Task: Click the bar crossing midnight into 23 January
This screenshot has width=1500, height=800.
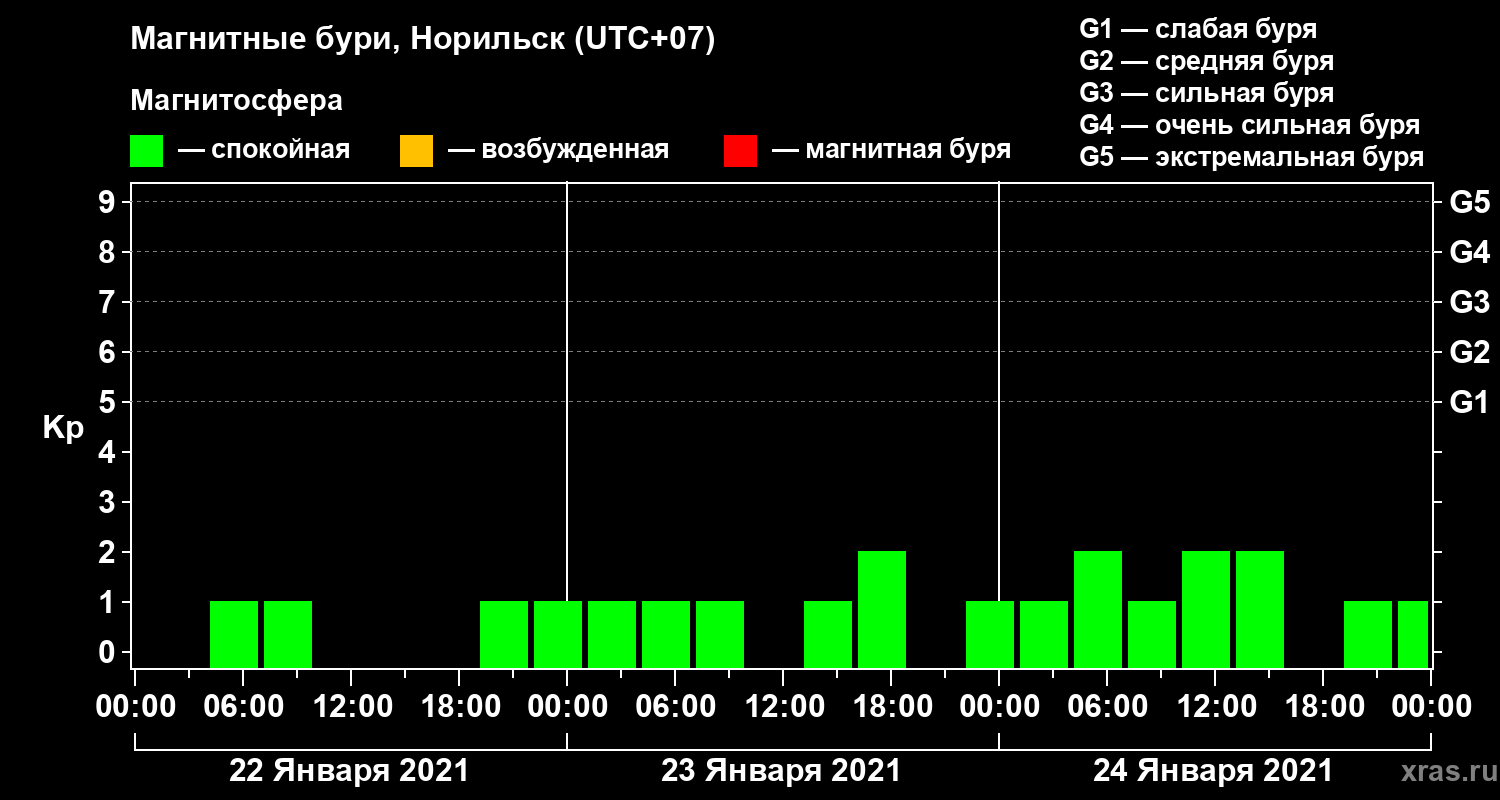Action: click(558, 634)
